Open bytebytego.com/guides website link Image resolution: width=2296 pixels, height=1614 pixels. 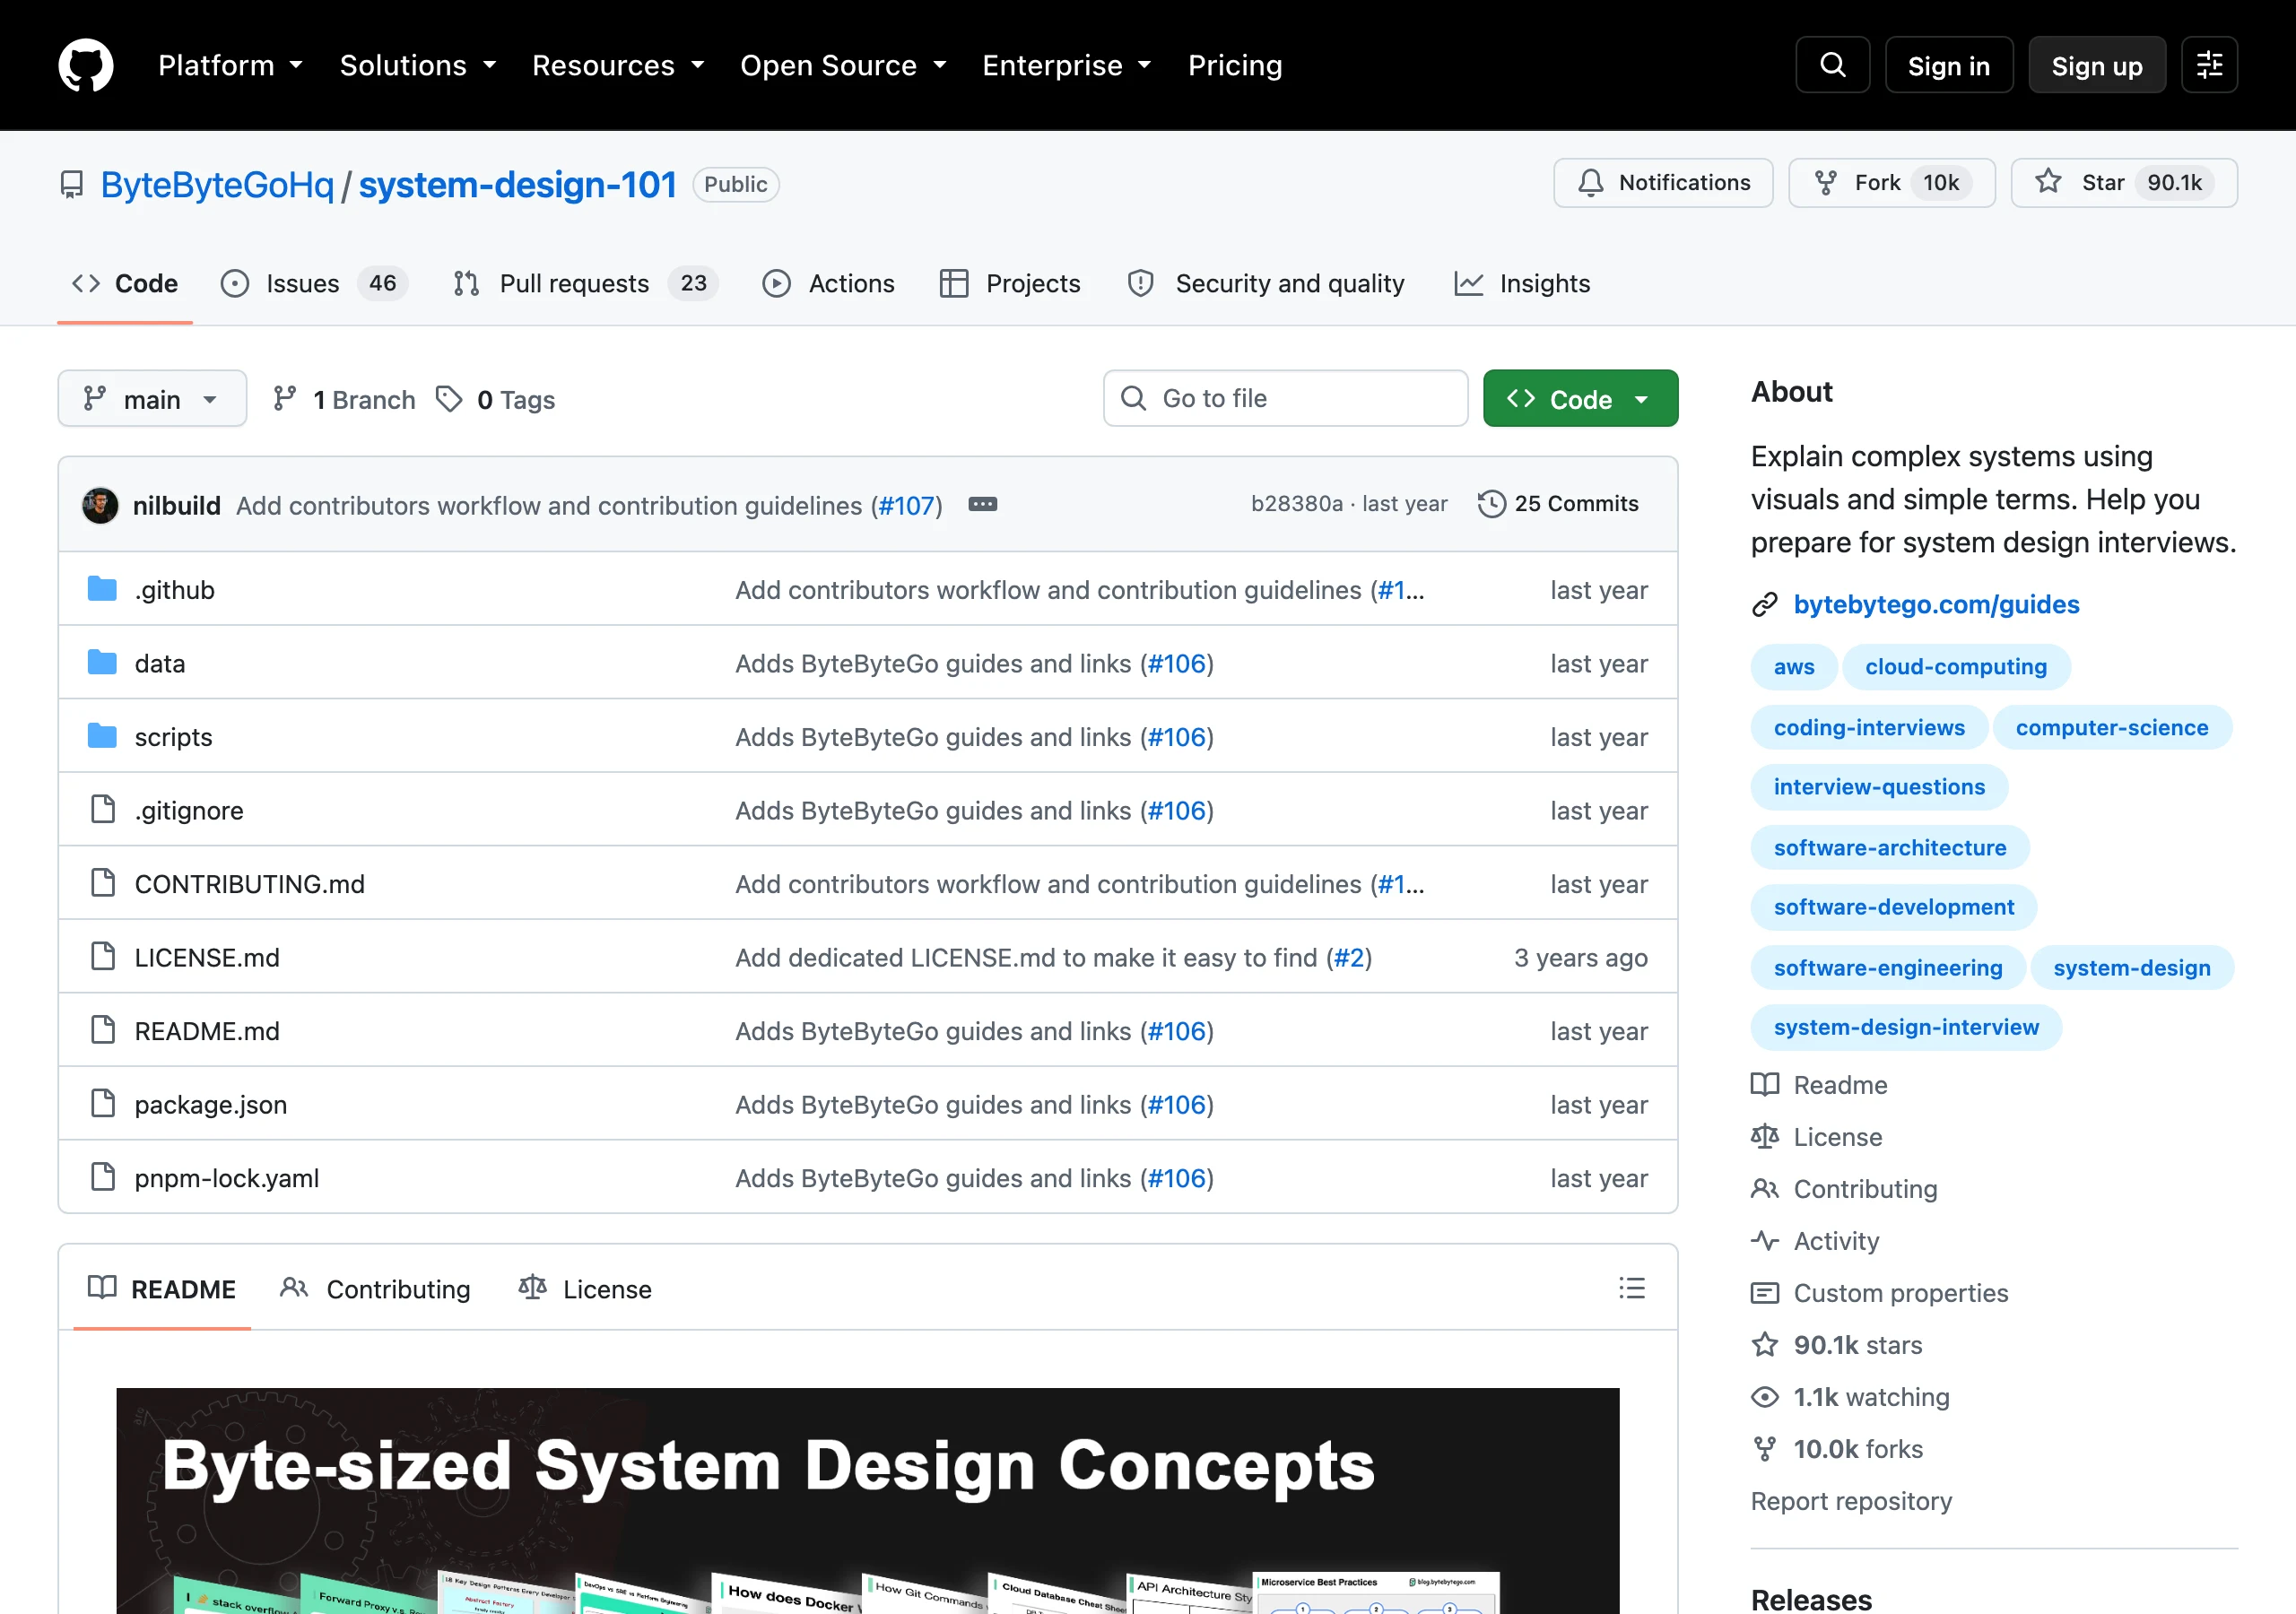(1936, 605)
